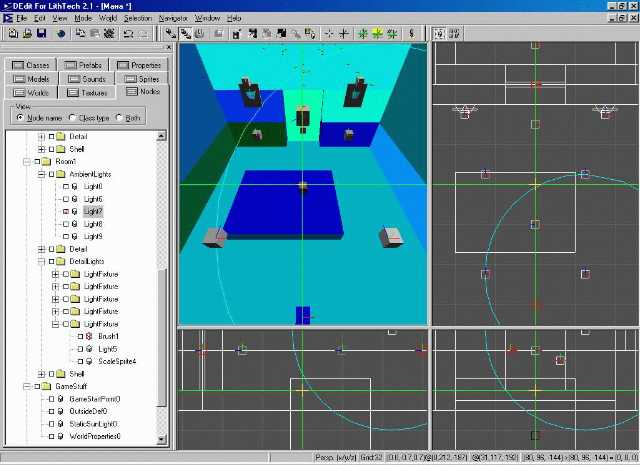Select the Class type radio button
640x465 pixels.
pyautogui.click(x=72, y=118)
